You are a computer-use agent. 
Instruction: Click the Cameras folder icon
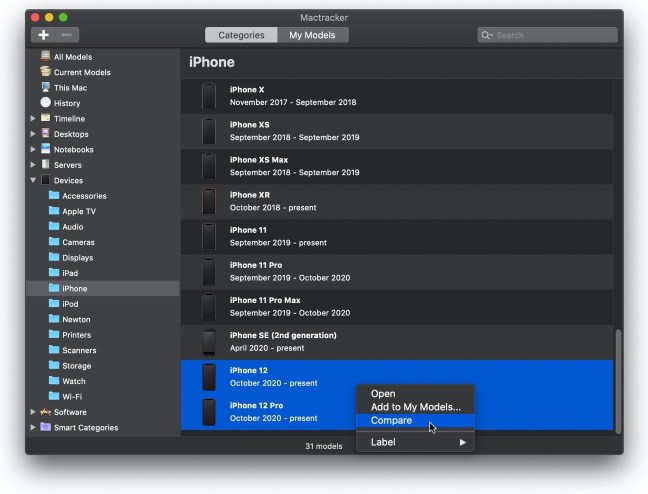(x=54, y=241)
